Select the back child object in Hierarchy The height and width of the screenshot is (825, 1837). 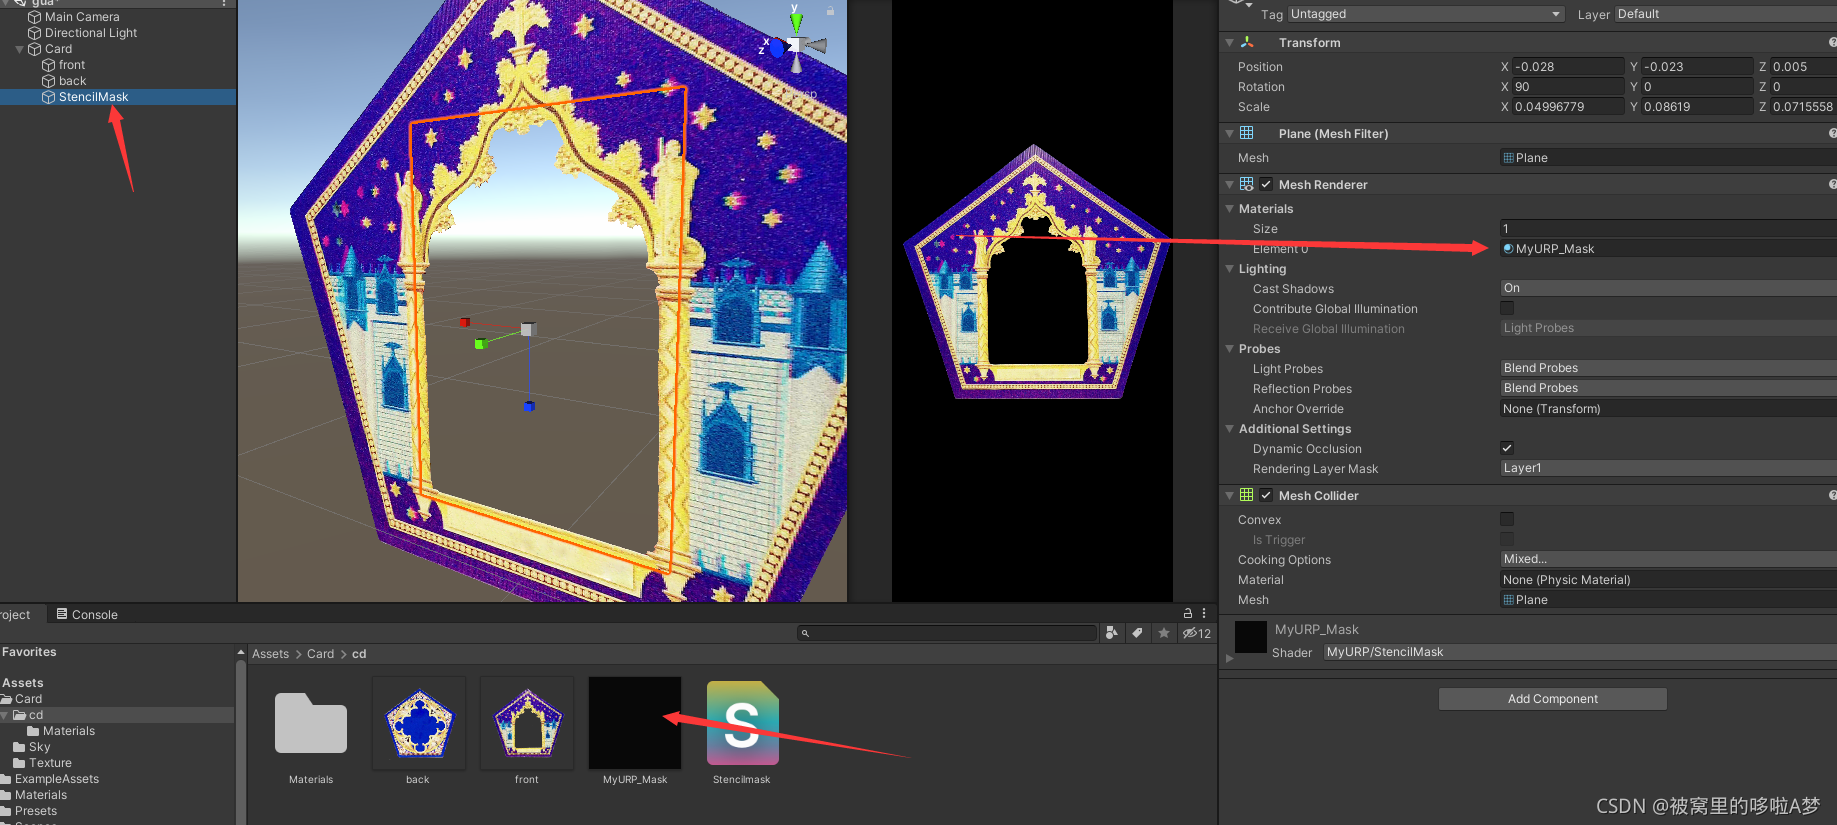tap(72, 81)
